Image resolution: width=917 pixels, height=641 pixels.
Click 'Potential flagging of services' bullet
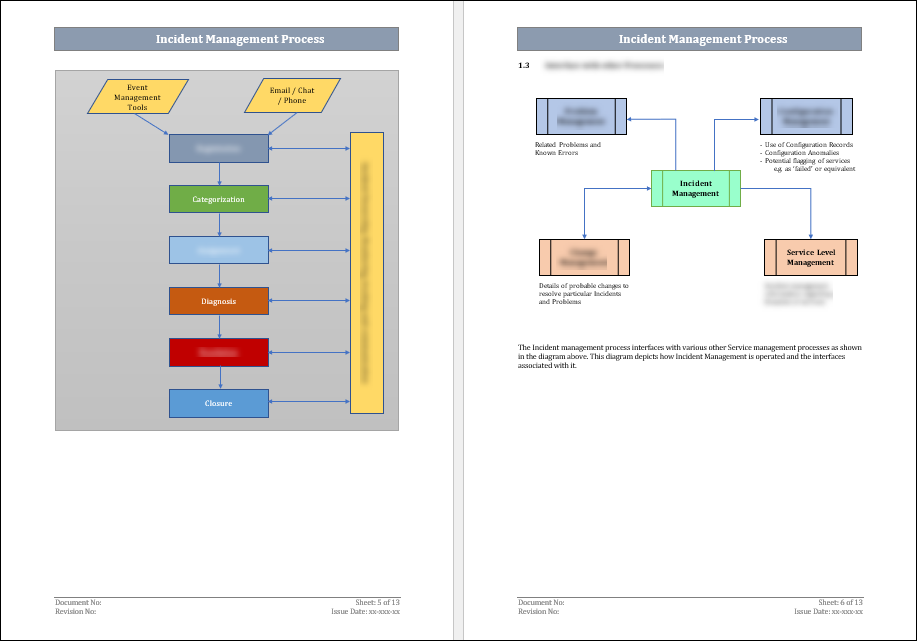coord(807,160)
